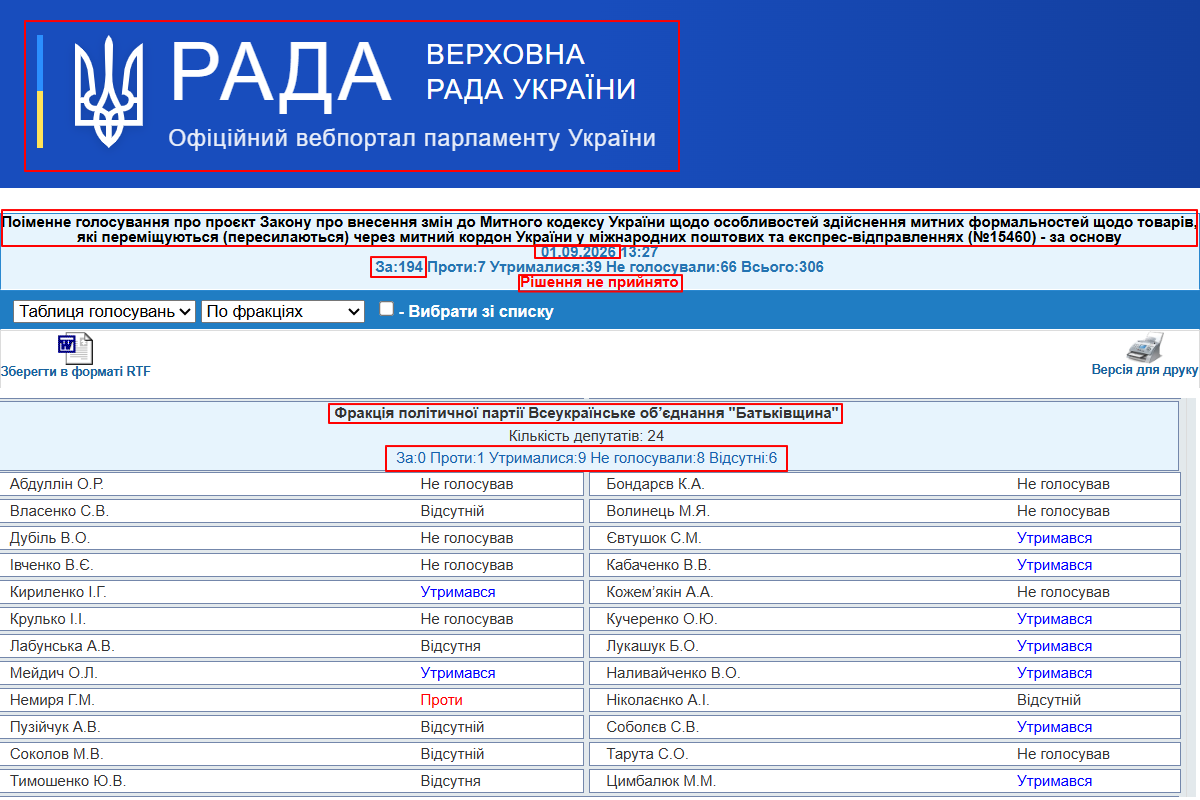Click 'Офіційний вебпортал парламенту України' text
This screenshot has height=800, width=1200.
pyautogui.click(x=412, y=138)
